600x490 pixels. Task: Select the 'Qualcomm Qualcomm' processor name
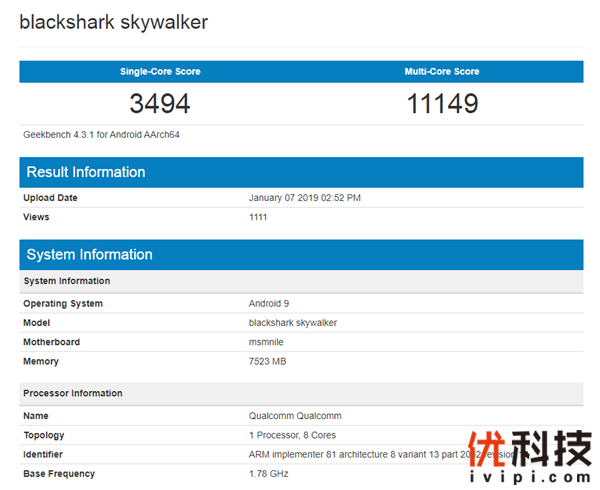coord(295,416)
